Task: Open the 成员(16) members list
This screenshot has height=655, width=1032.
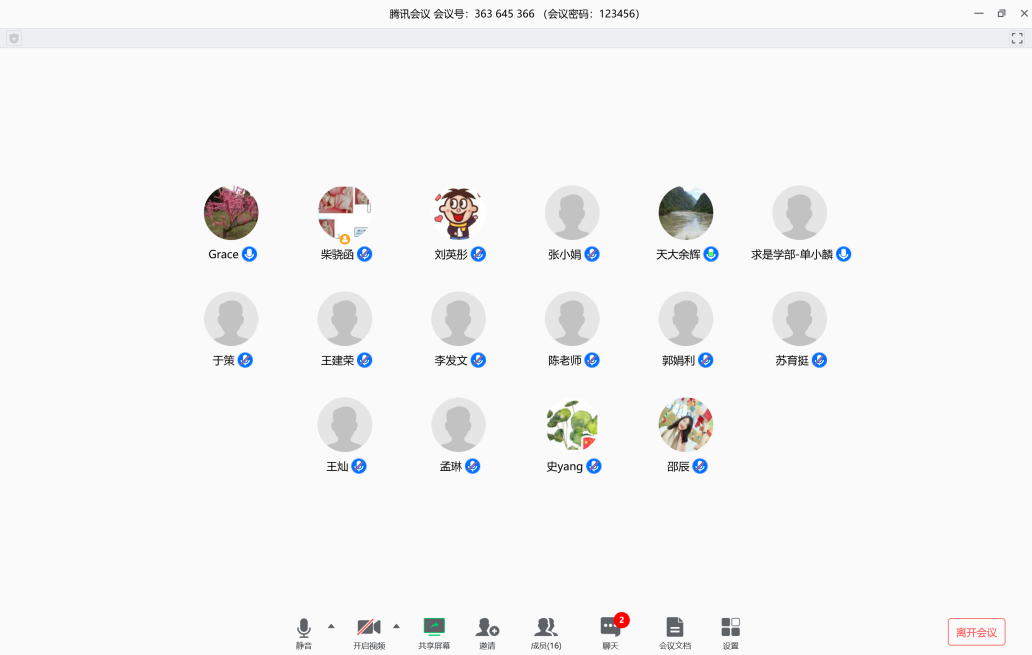Action: [x=545, y=628]
